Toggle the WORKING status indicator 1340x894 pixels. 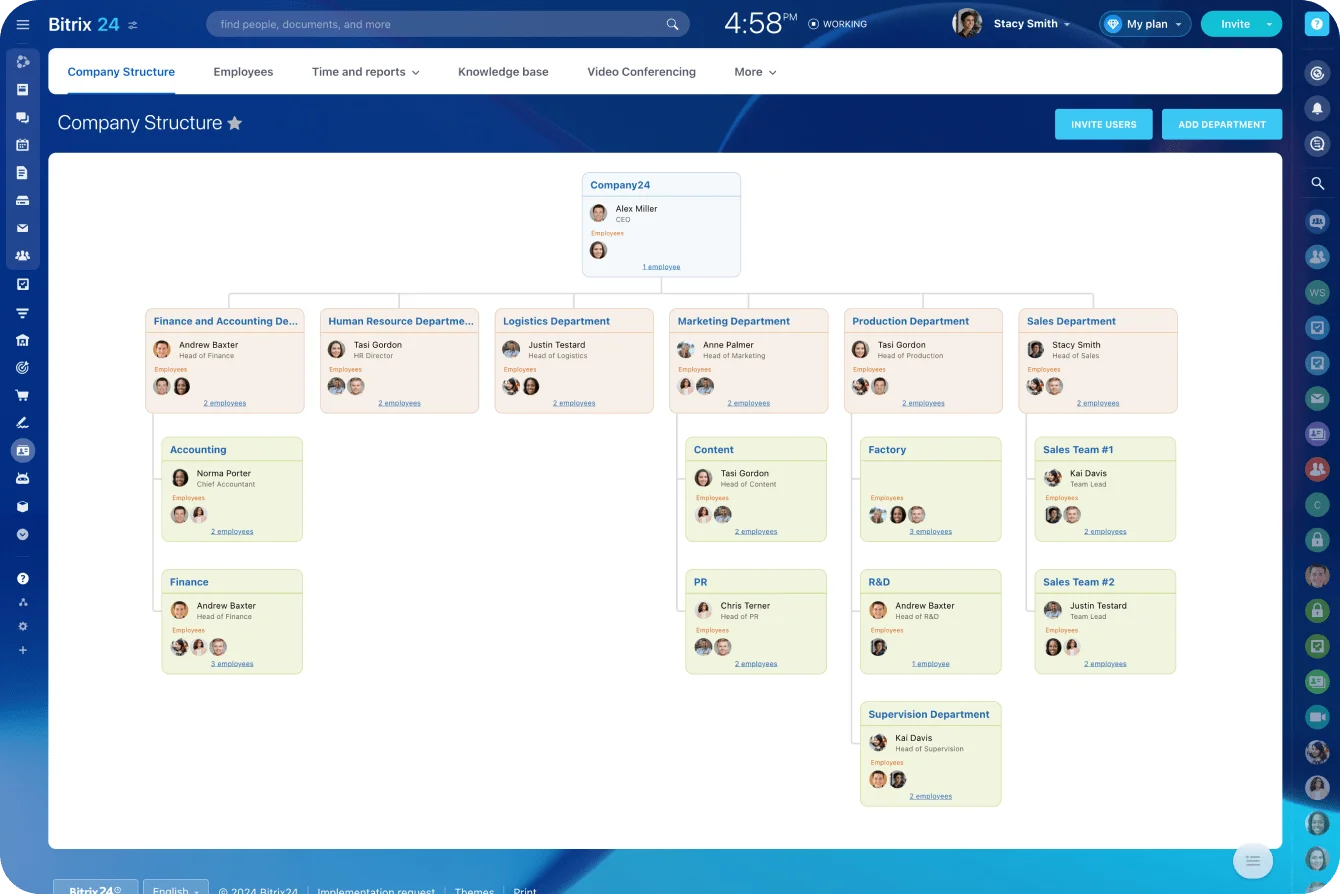[838, 24]
